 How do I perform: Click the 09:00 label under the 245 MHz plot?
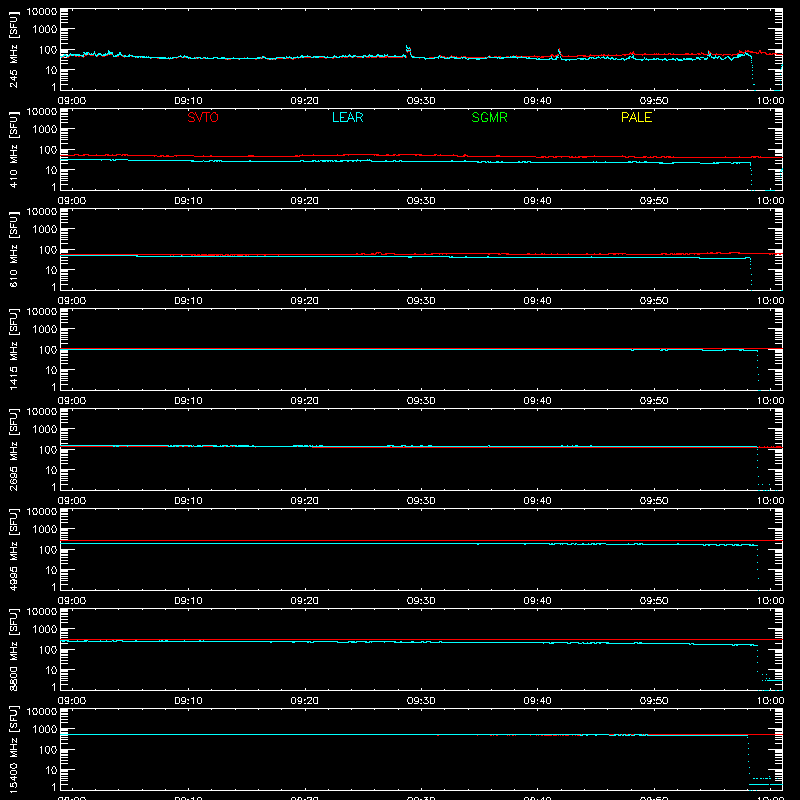(x=71, y=101)
